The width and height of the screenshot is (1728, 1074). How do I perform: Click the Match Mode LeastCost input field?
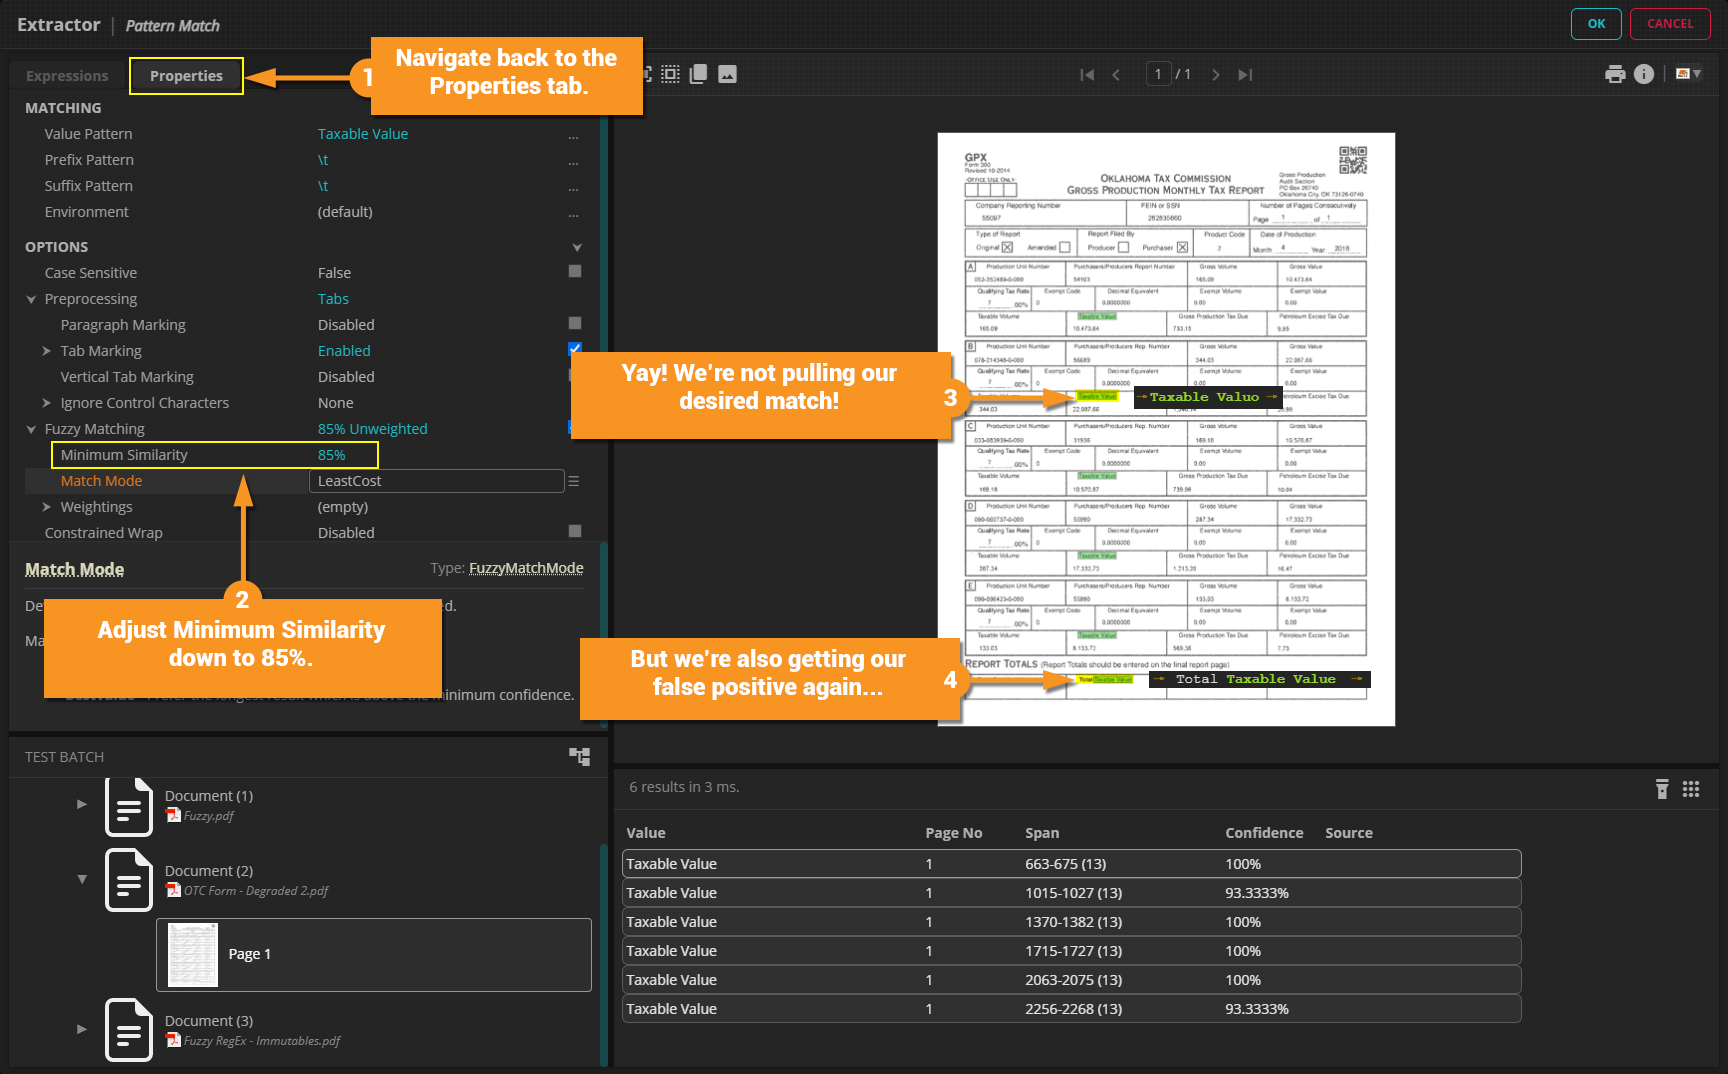point(437,481)
